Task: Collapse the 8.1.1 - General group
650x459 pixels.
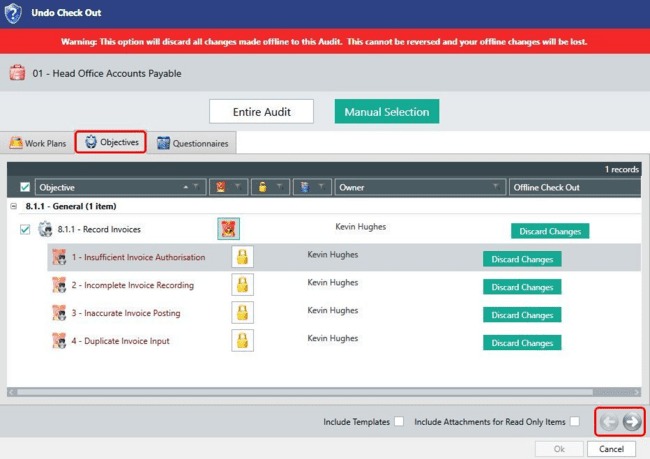Action: click(x=14, y=206)
